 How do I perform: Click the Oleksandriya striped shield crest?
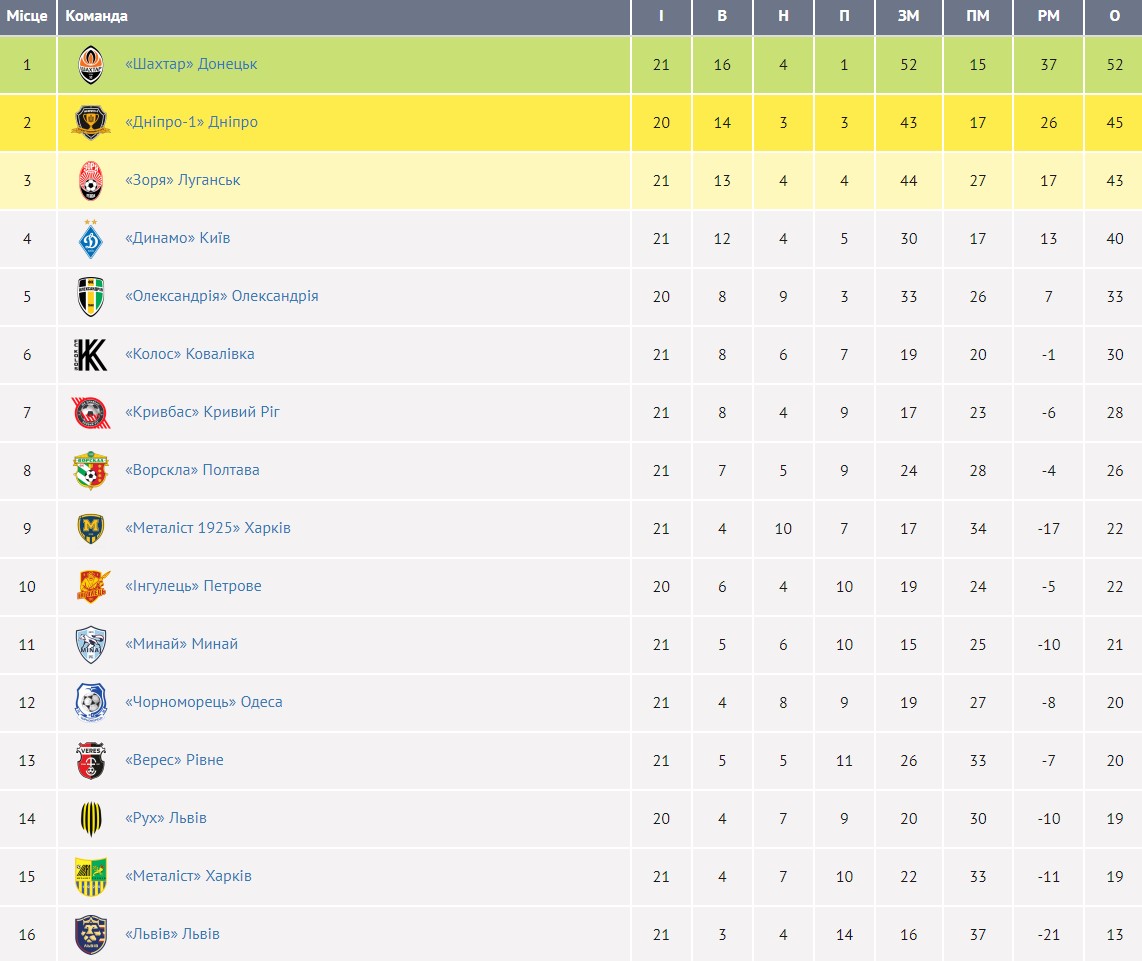pyautogui.click(x=91, y=297)
